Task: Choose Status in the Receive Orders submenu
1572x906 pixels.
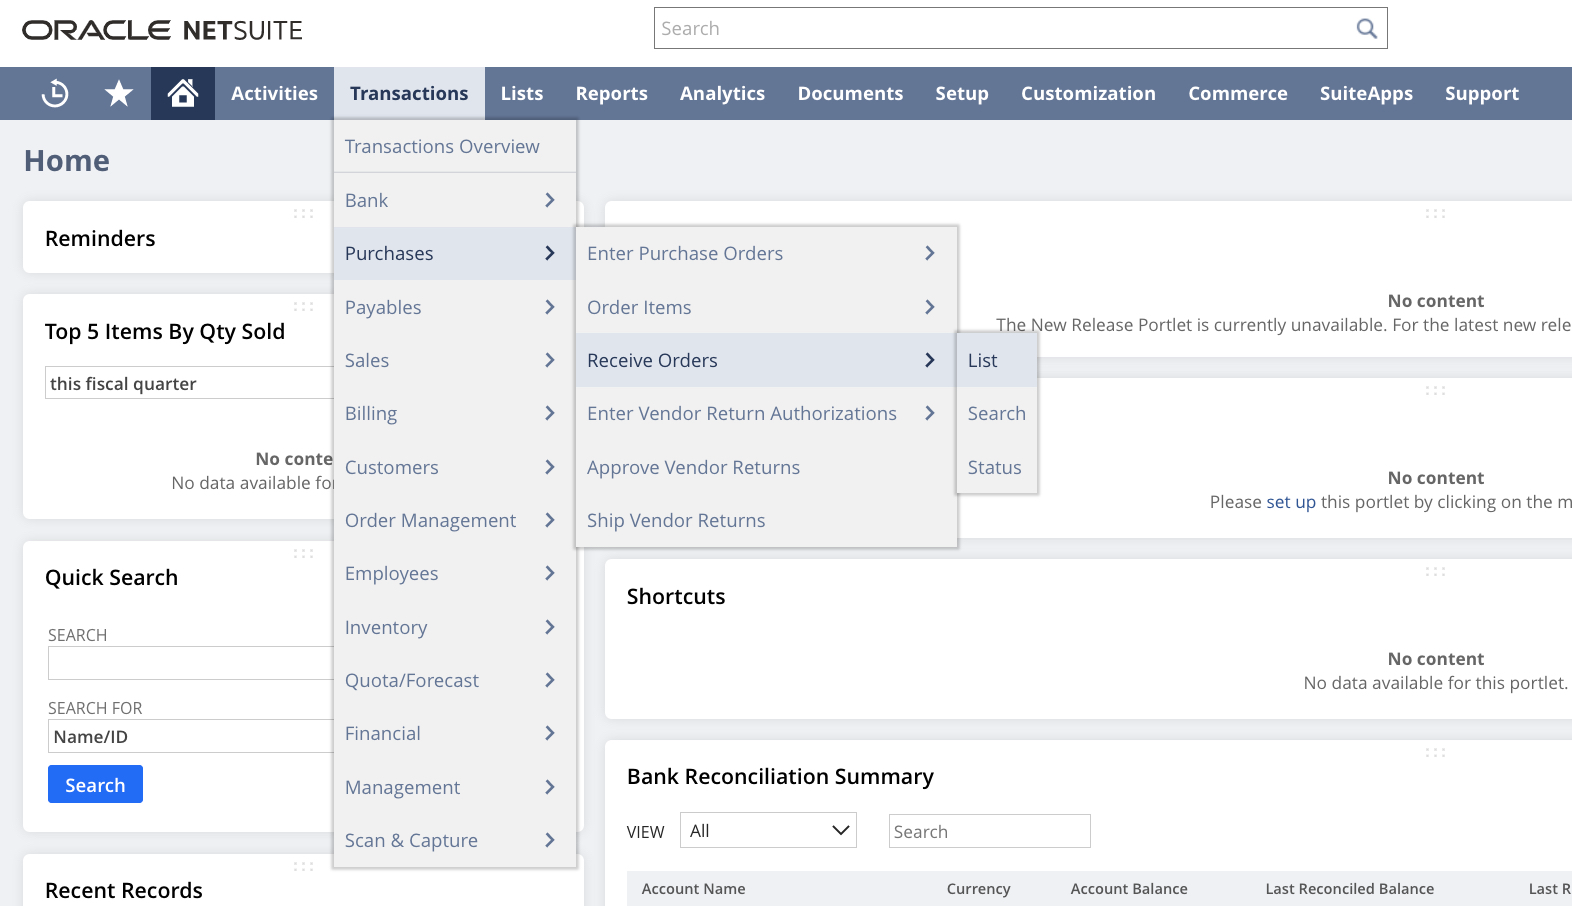Action: click(994, 468)
